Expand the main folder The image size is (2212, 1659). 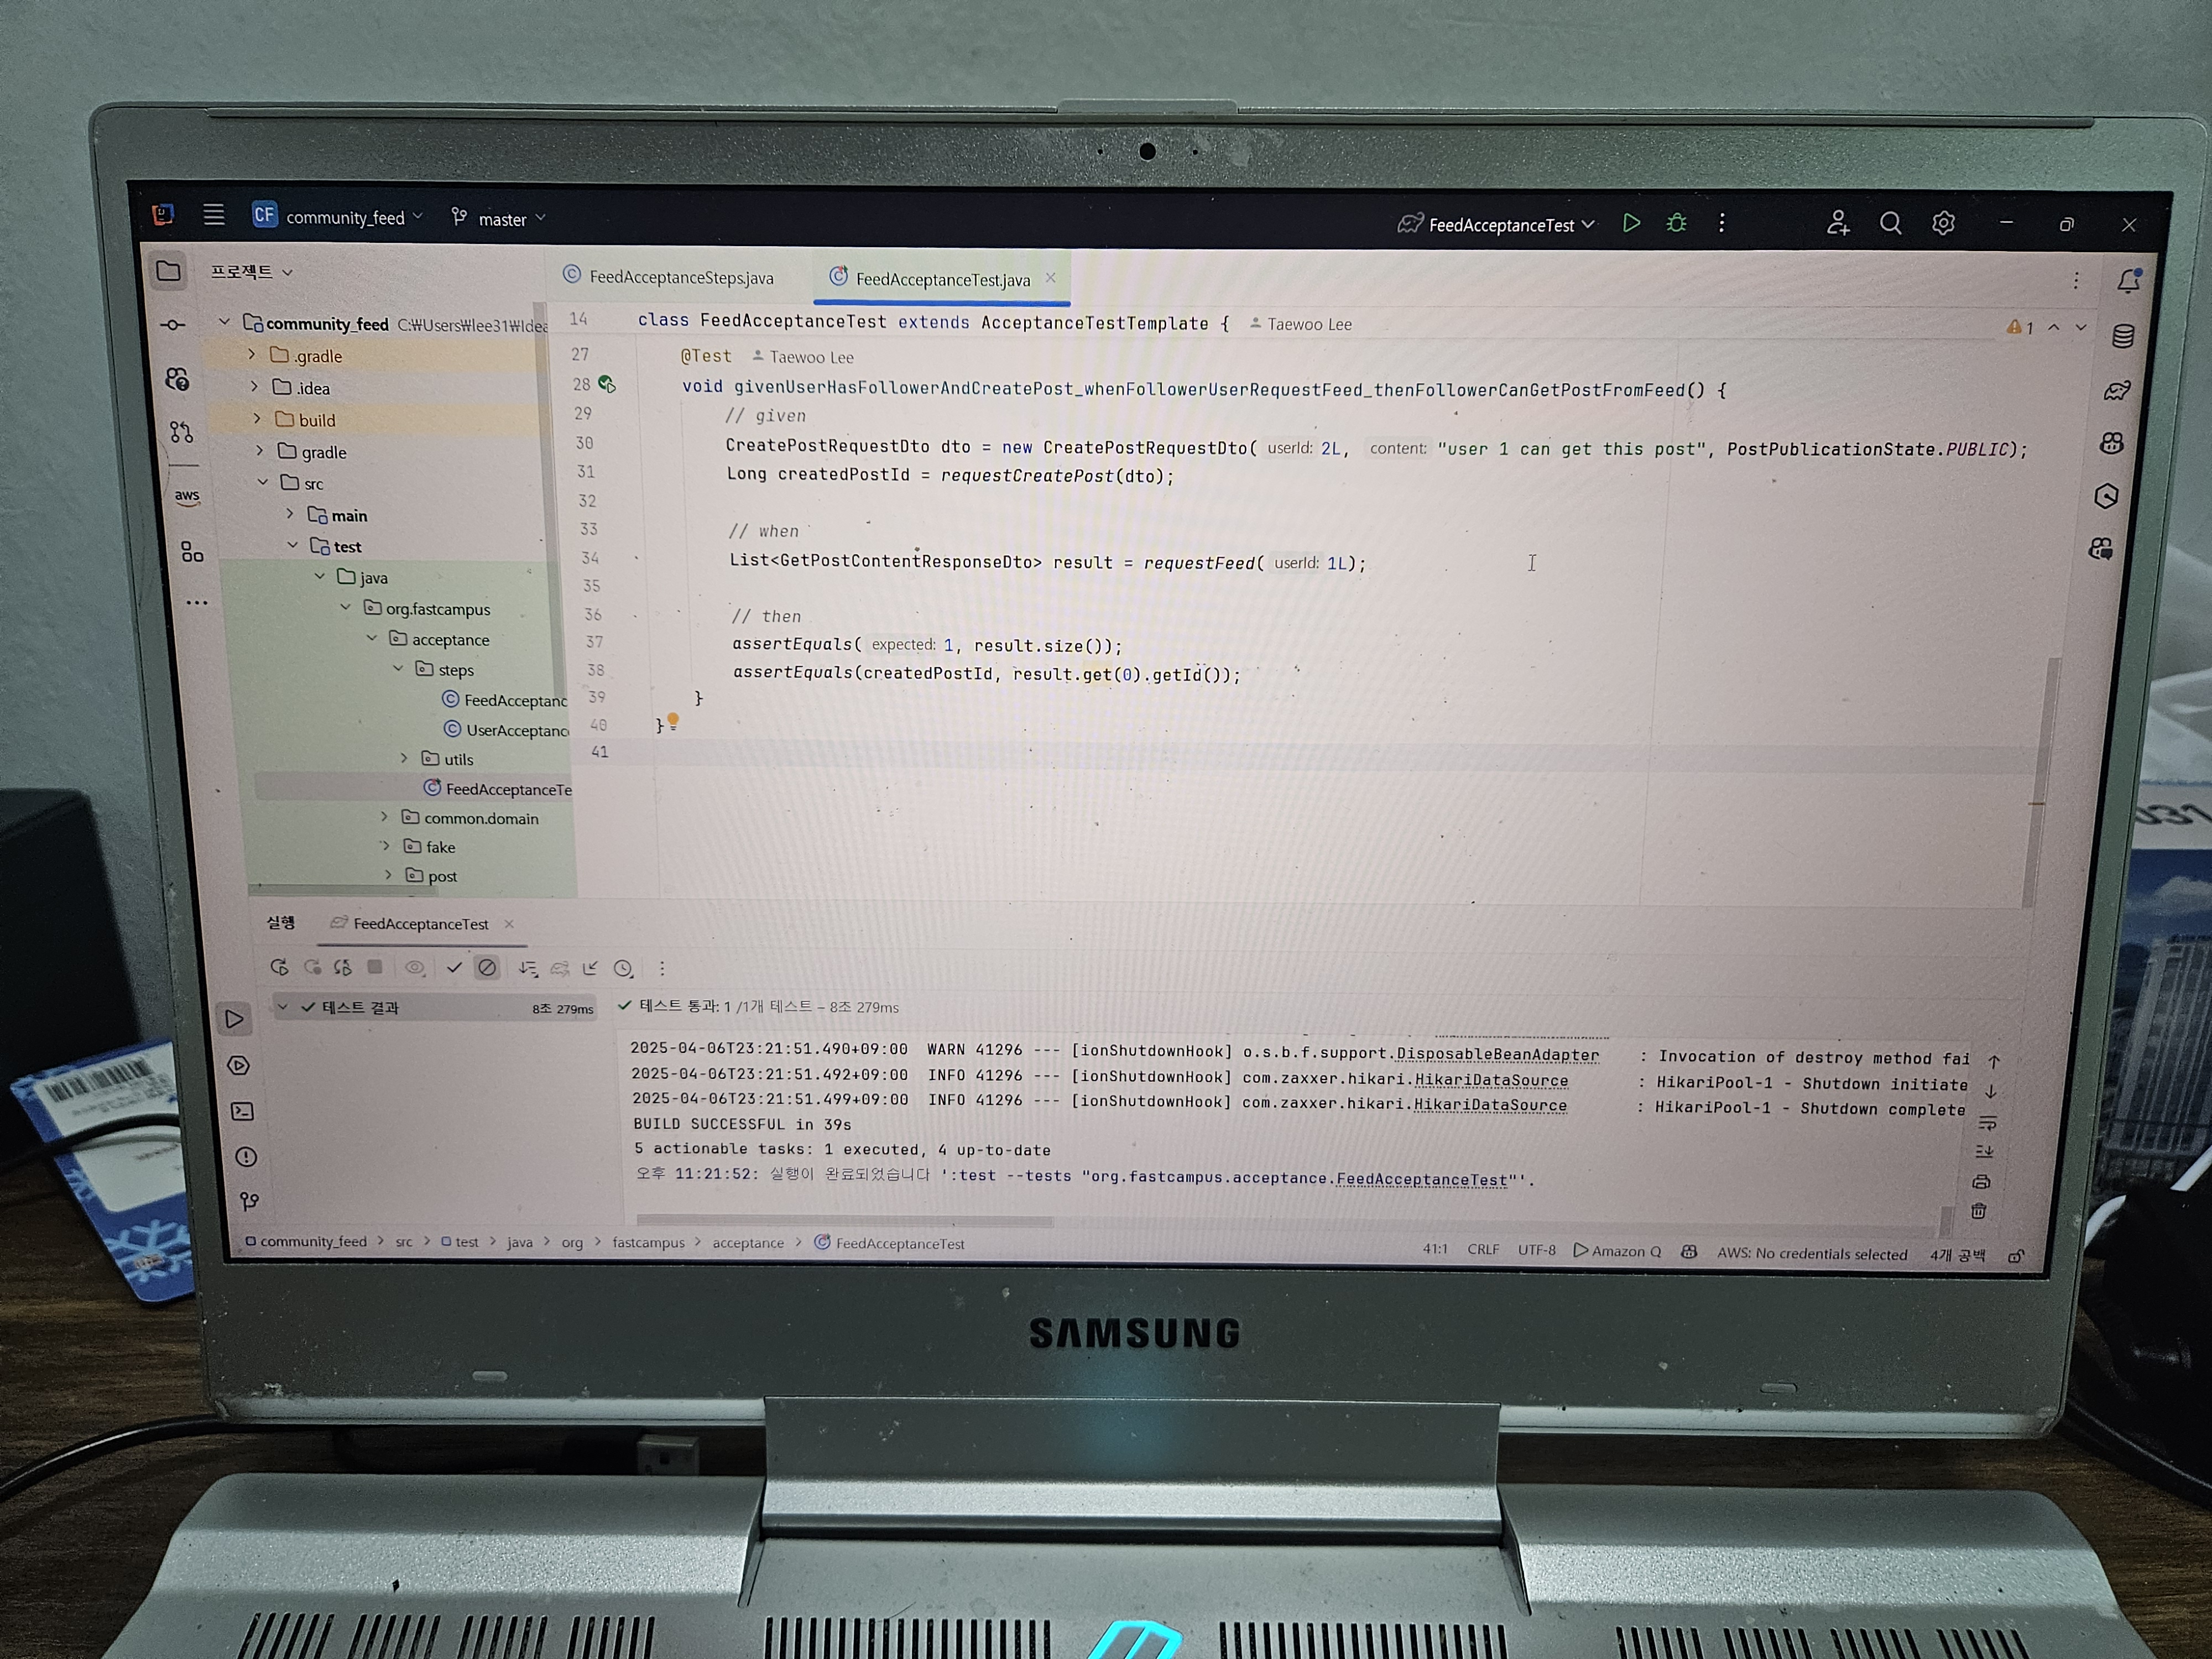[x=289, y=514]
